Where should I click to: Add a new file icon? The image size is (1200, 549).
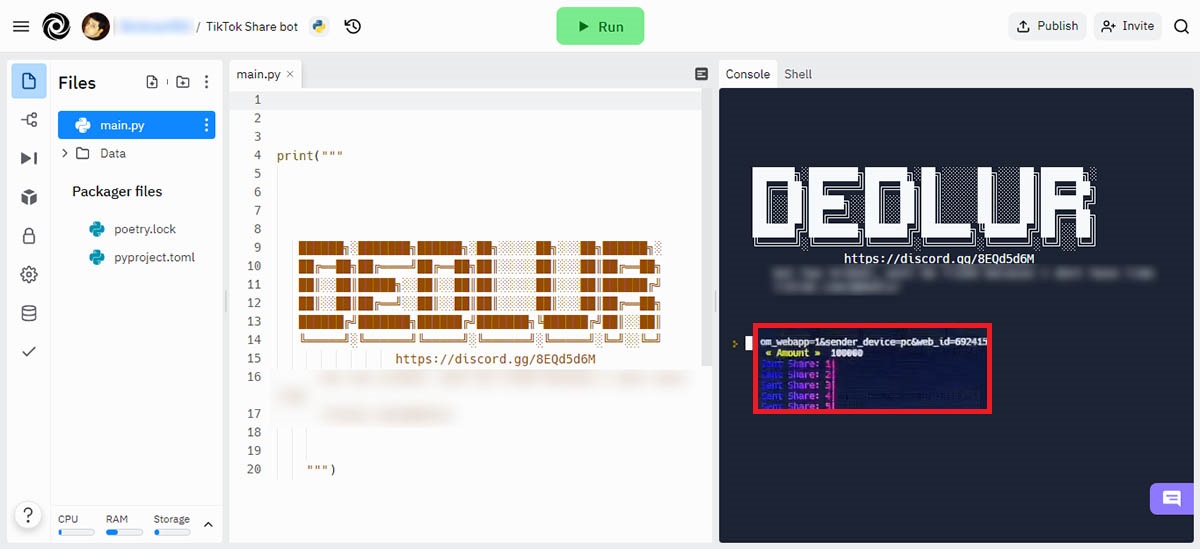[x=152, y=83]
